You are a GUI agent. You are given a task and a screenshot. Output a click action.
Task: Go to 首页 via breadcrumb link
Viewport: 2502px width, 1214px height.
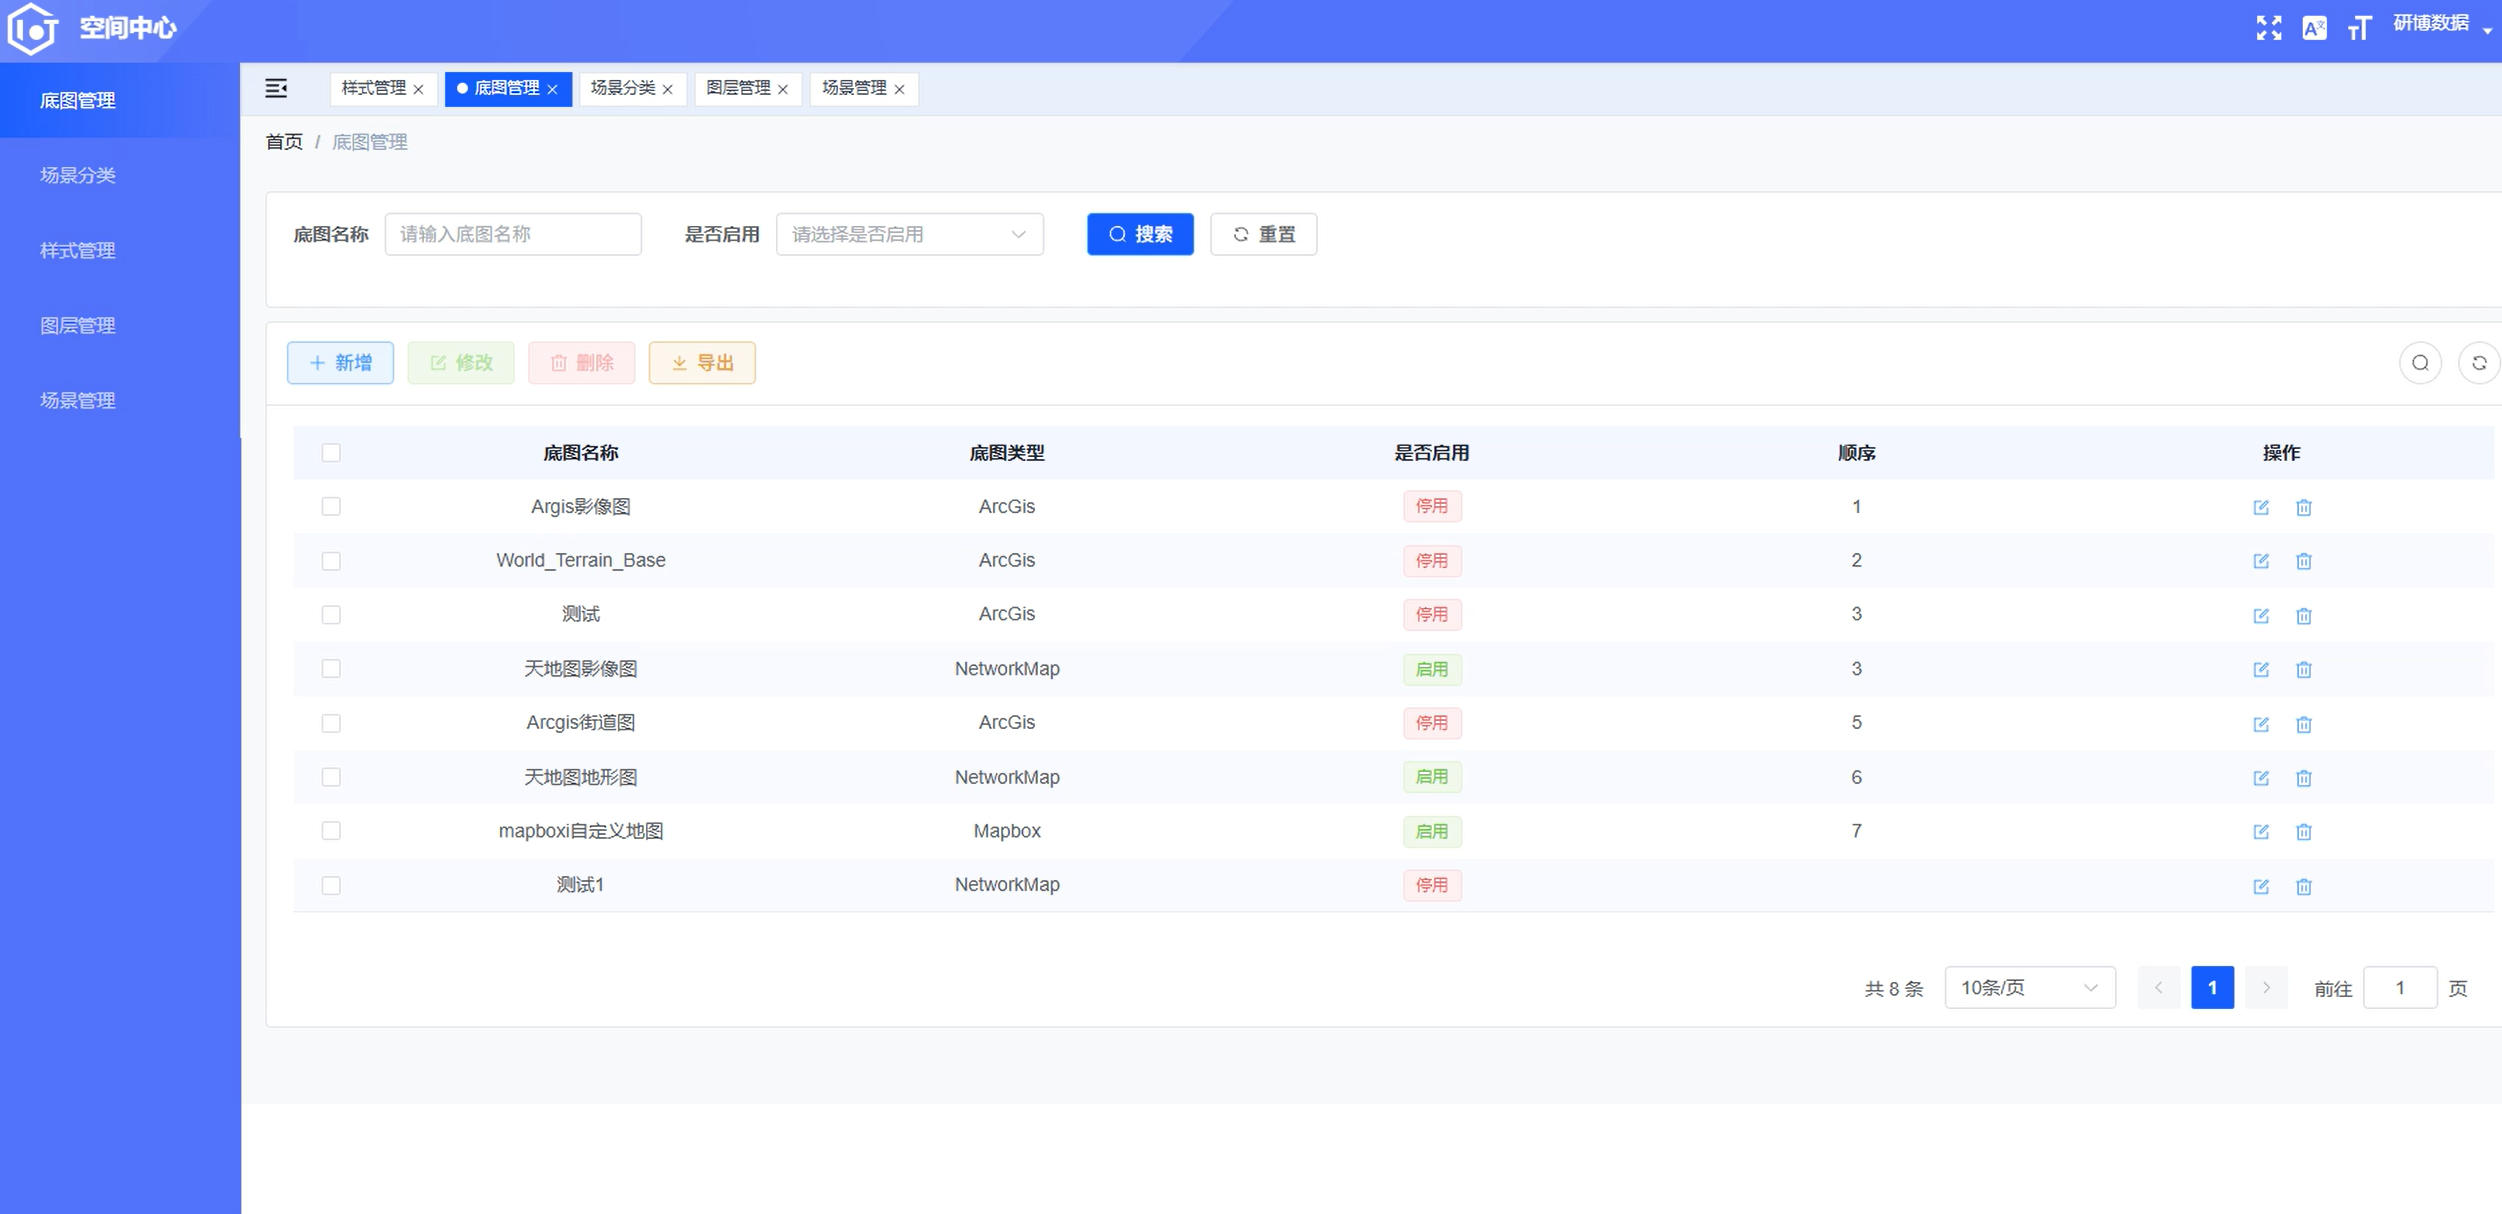click(284, 142)
